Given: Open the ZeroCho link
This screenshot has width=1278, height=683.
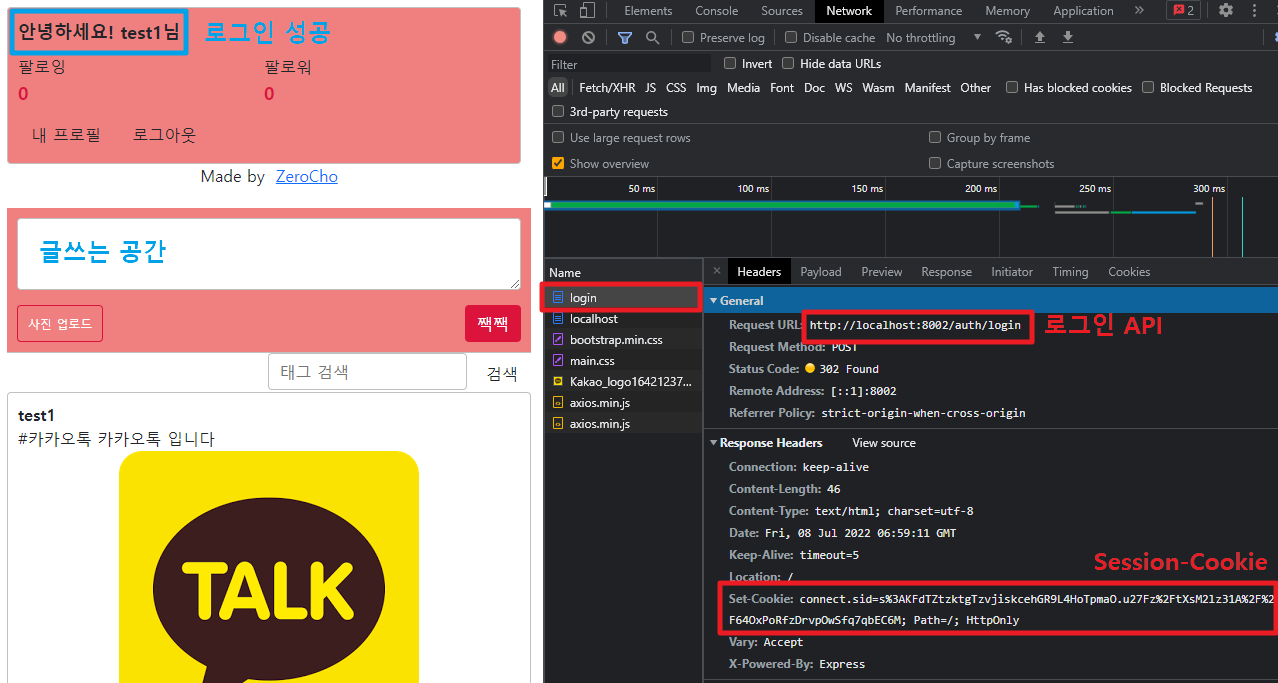Looking at the screenshot, I should (307, 177).
